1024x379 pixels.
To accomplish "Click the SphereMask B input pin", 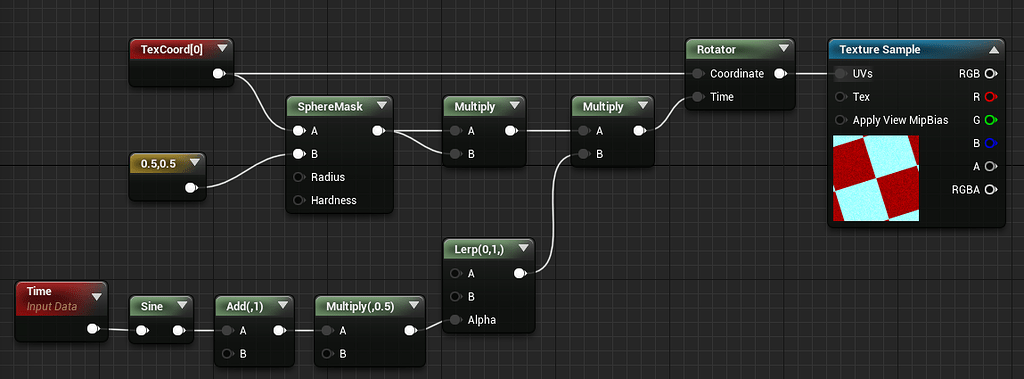I will point(299,154).
